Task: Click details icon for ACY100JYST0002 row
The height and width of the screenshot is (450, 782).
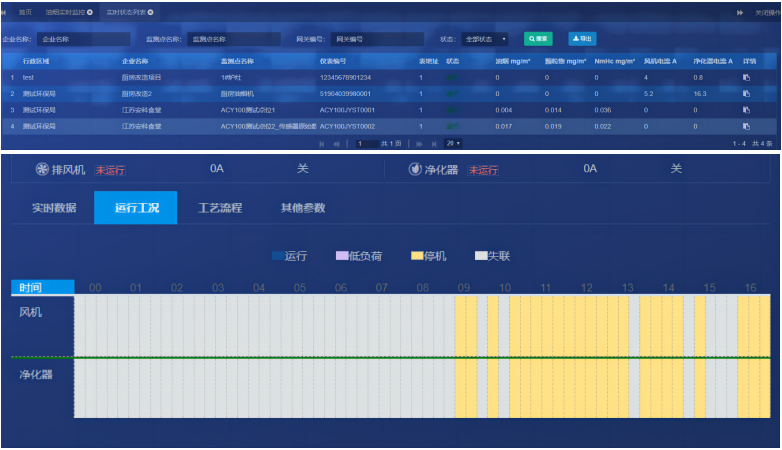Action: pos(745,126)
